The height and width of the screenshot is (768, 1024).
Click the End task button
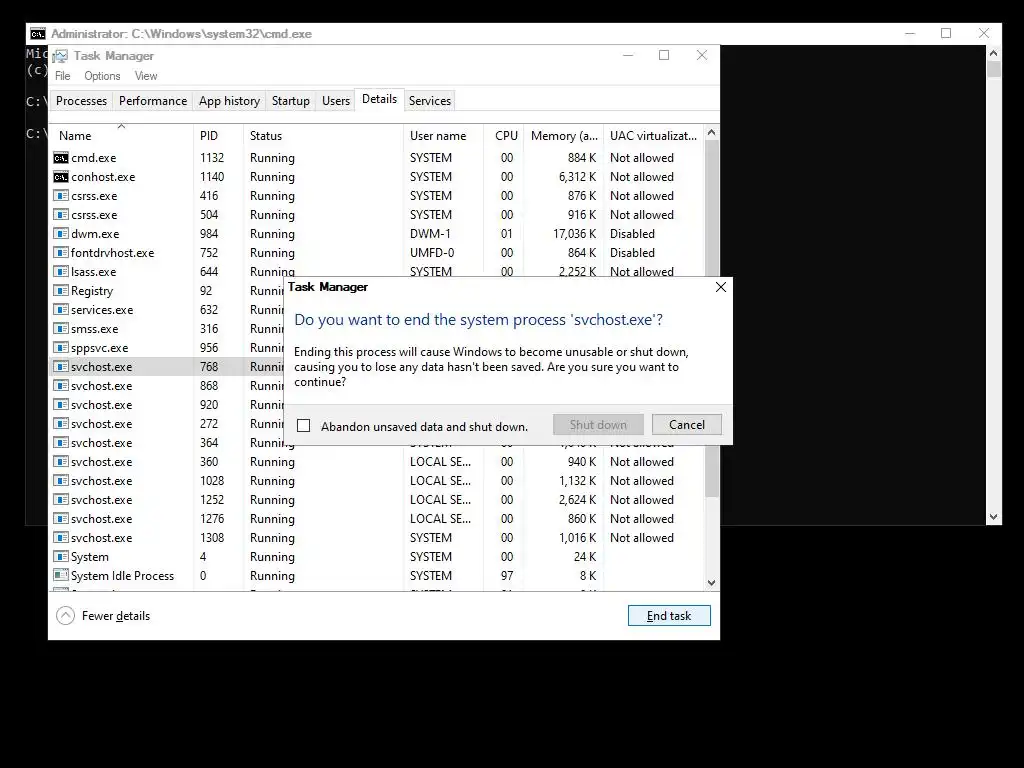pos(669,616)
